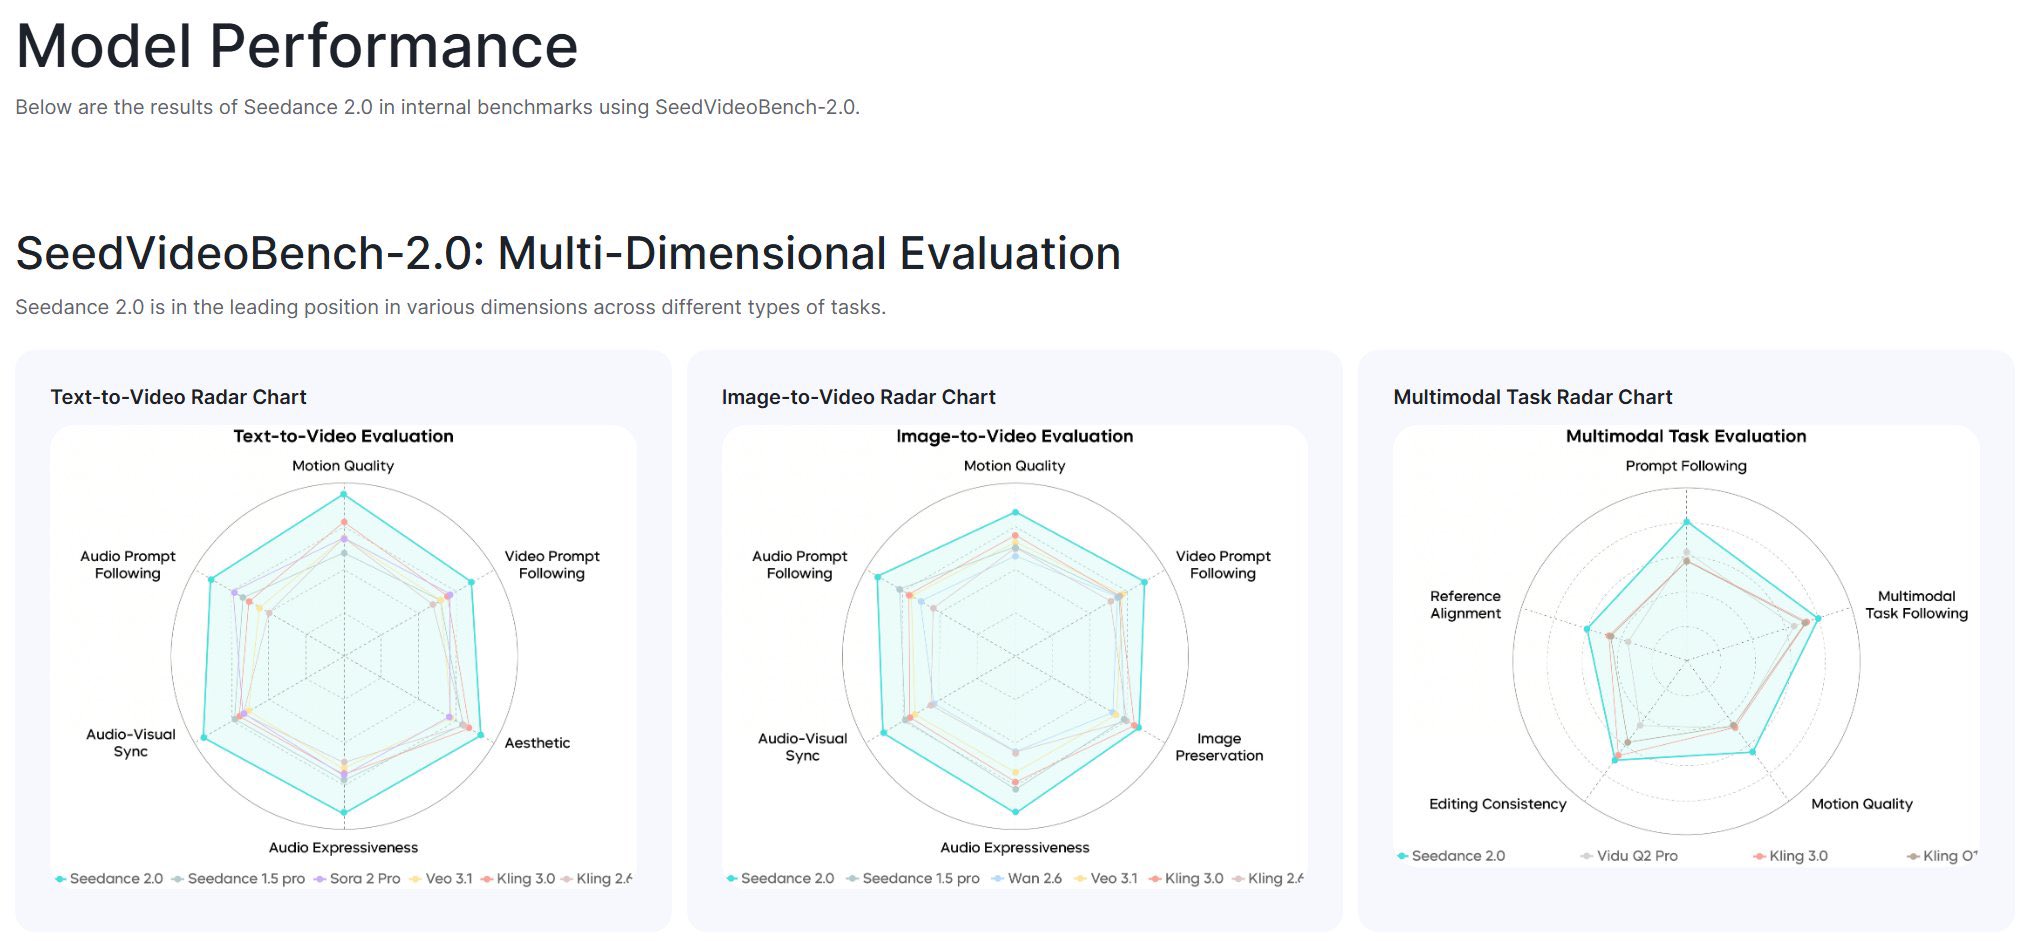Viewport: 2029px width, 941px height.
Task: Click the "Model Performance" heading
Action: pyautogui.click(x=297, y=46)
